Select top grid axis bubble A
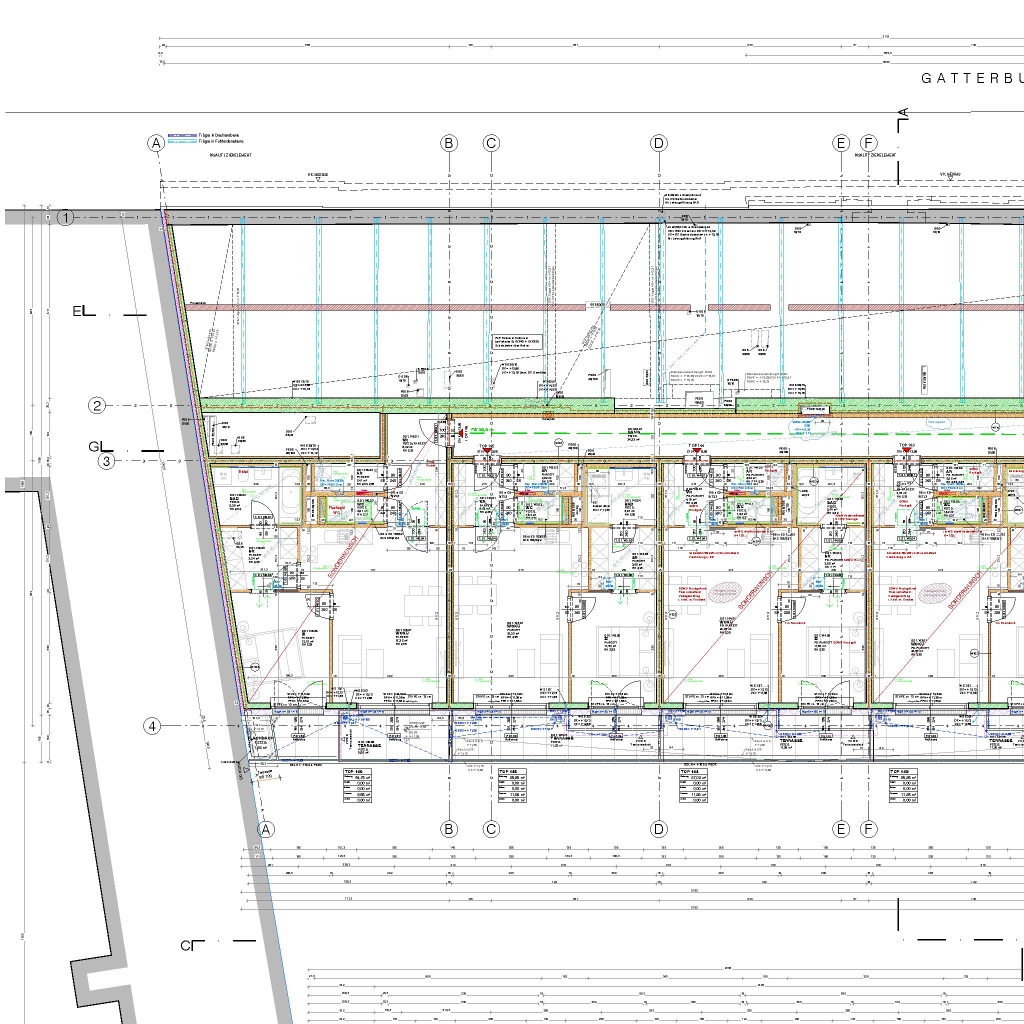 (x=155, y=143)
